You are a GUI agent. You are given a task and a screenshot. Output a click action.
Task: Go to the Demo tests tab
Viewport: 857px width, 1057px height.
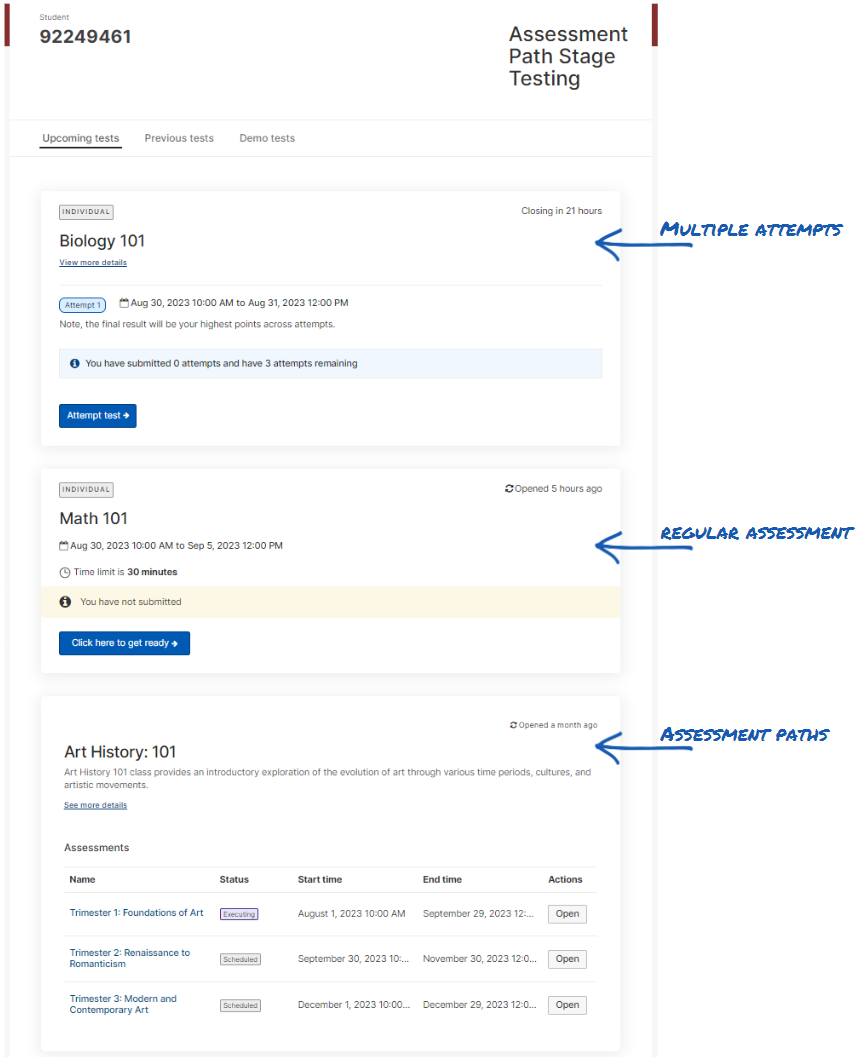point(267,138)
